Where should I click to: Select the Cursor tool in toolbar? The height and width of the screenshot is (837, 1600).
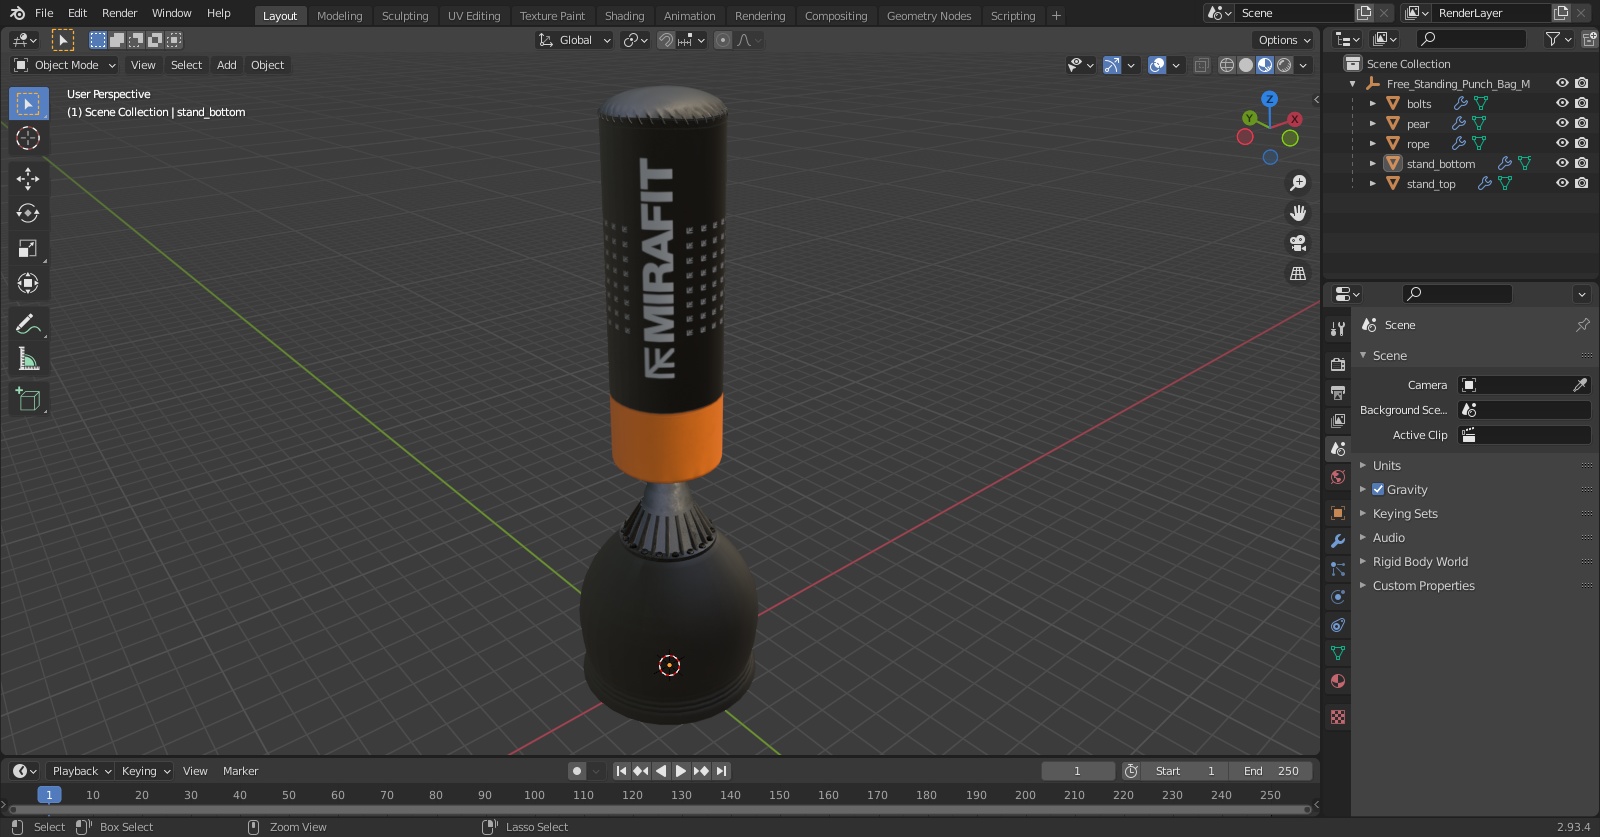coord(28,138)
